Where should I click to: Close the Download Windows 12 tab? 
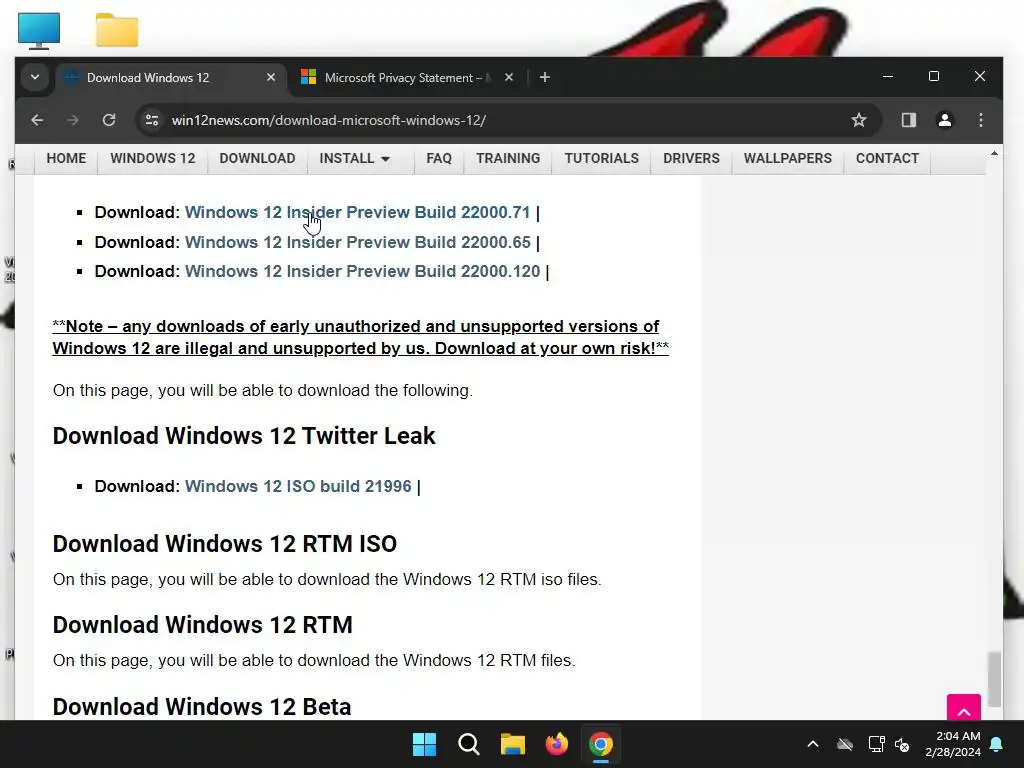coord(271,77)
